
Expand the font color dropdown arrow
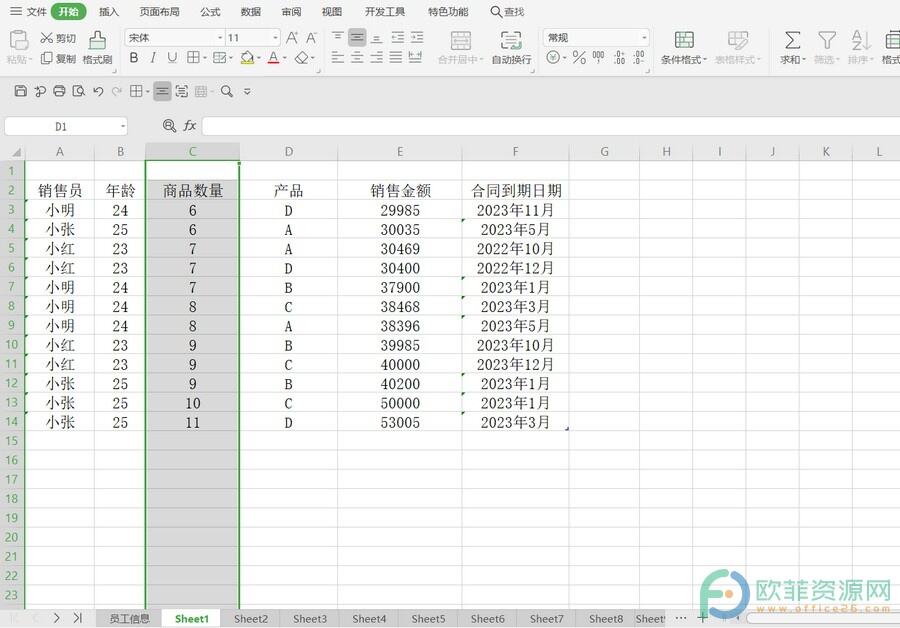point(284,58)
